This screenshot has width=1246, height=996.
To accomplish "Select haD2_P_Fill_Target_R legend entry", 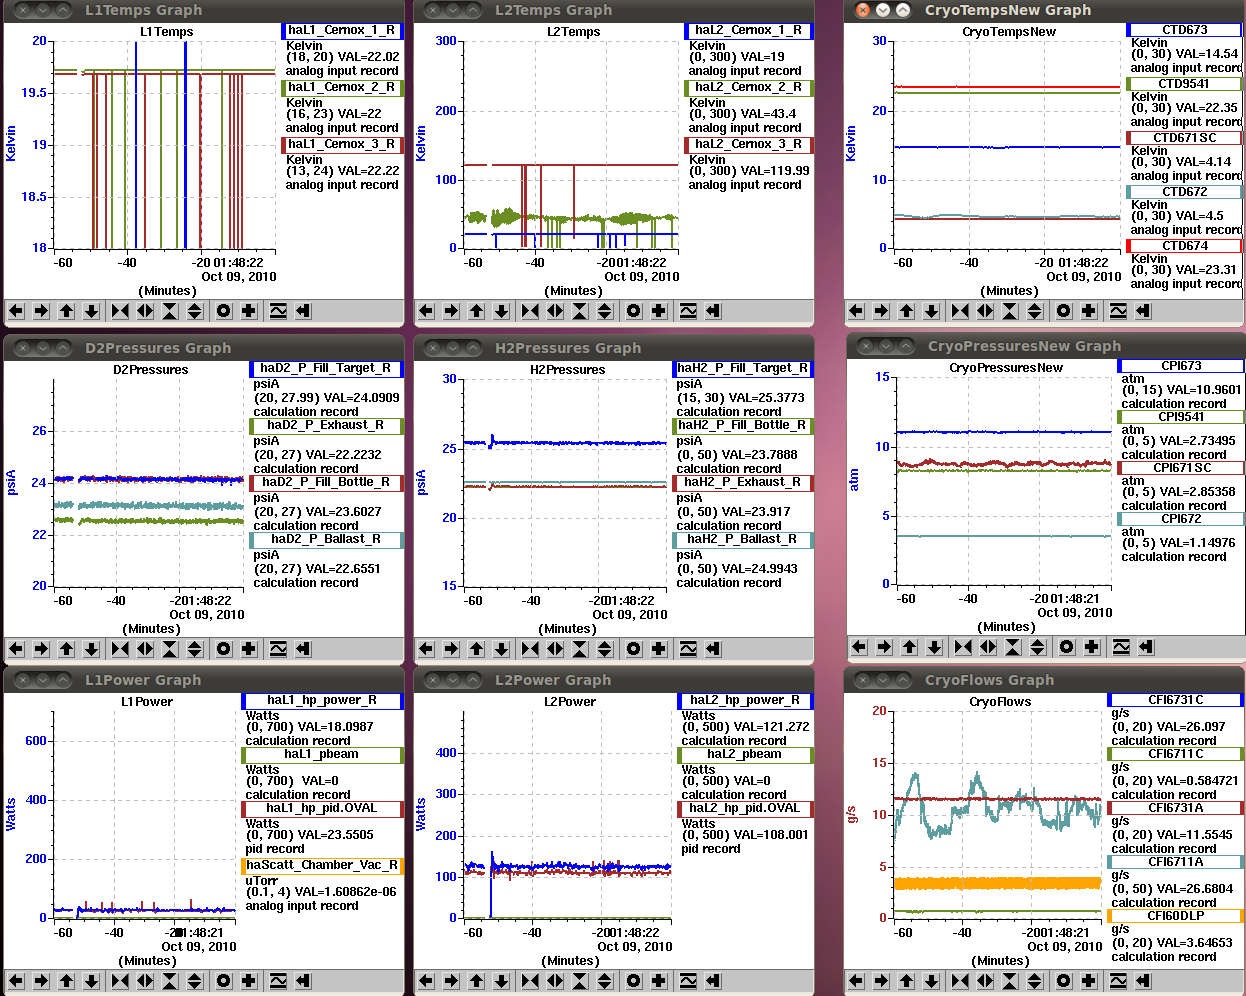I will [x=326, y=369].
